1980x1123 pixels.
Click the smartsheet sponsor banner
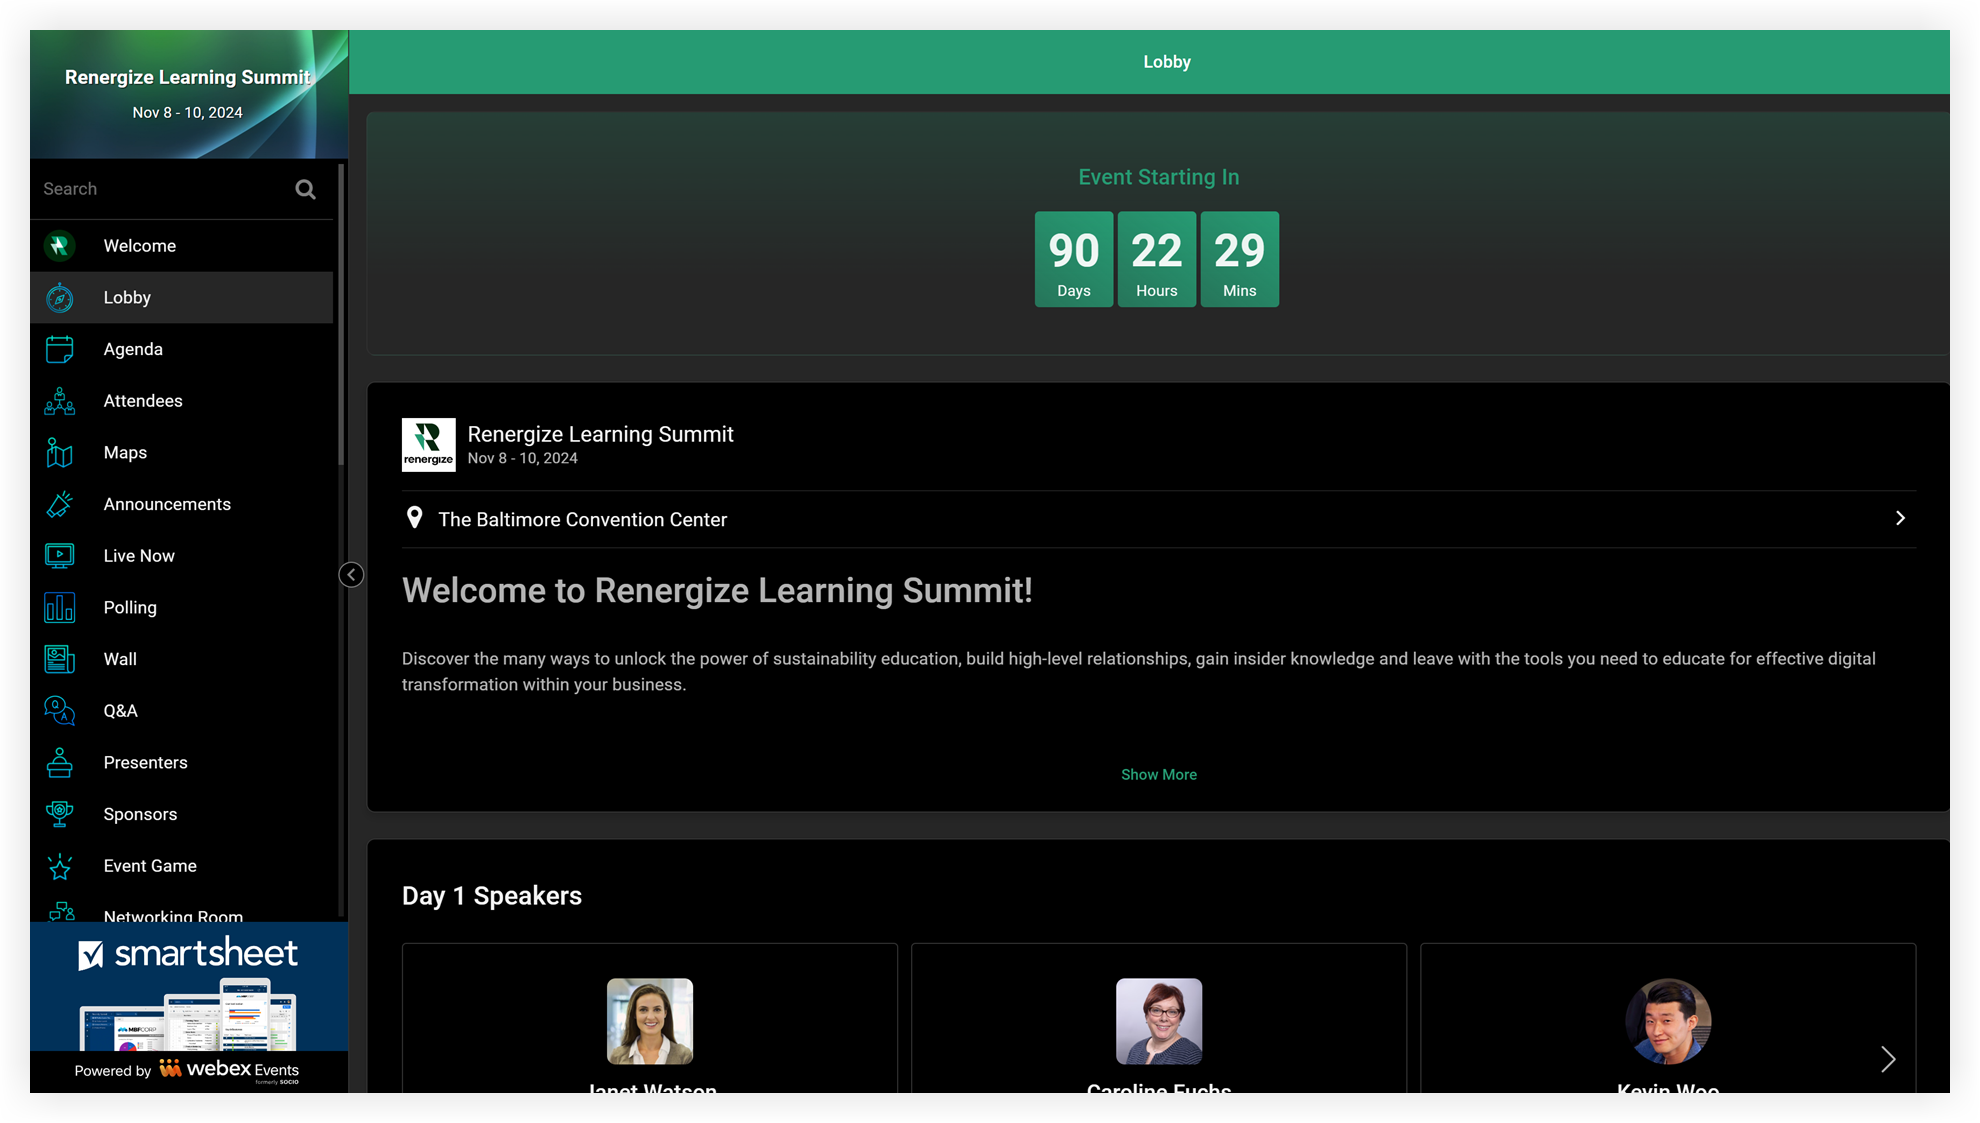coord(189,986)
